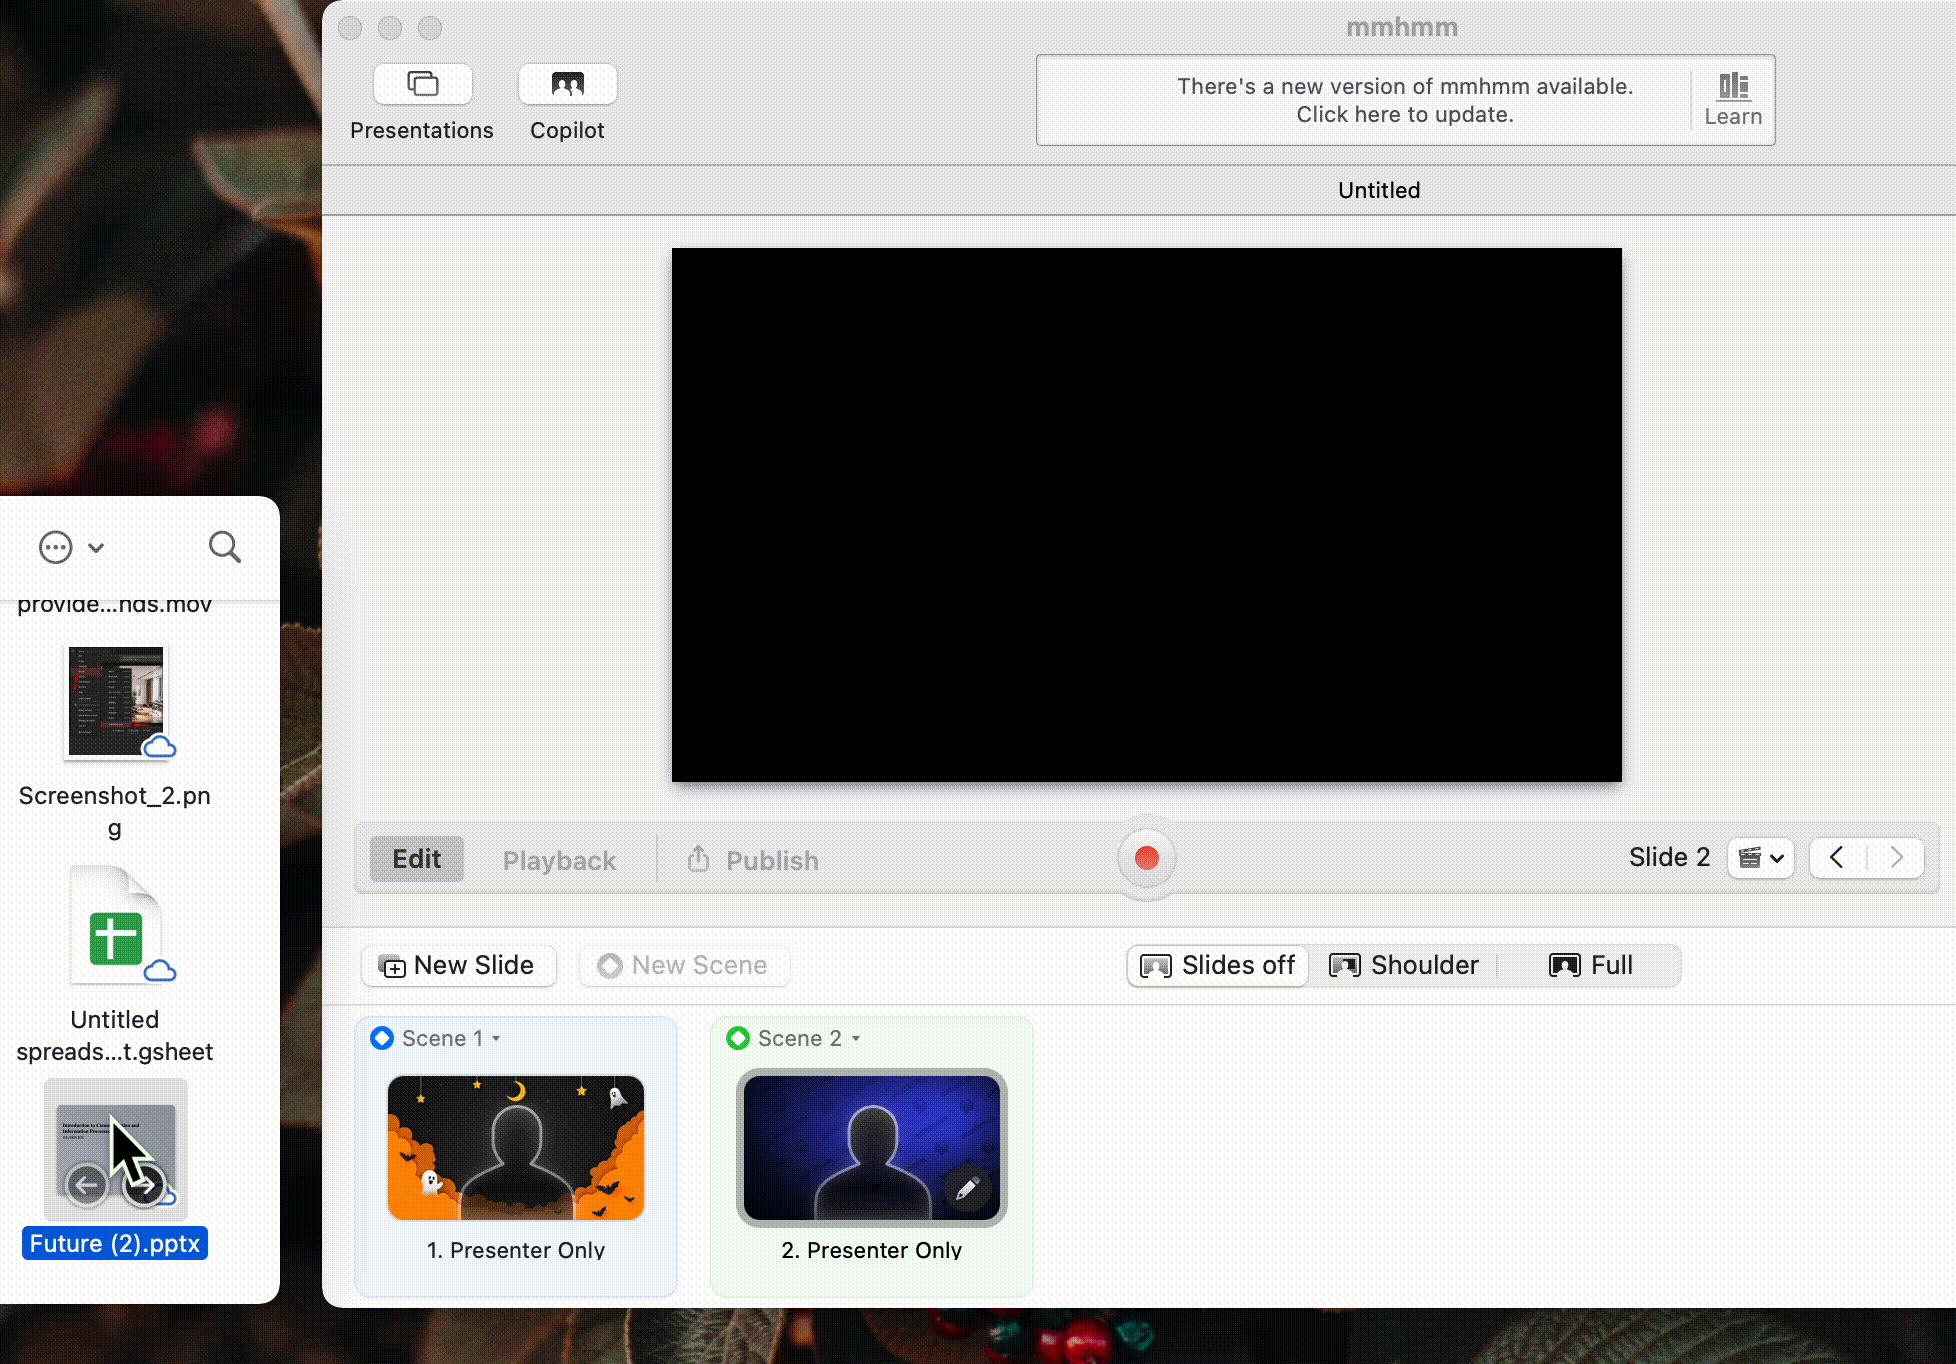Click the record button to start recording
The width and height of the screenshot is (1956, 1364).
[1146, 857]
